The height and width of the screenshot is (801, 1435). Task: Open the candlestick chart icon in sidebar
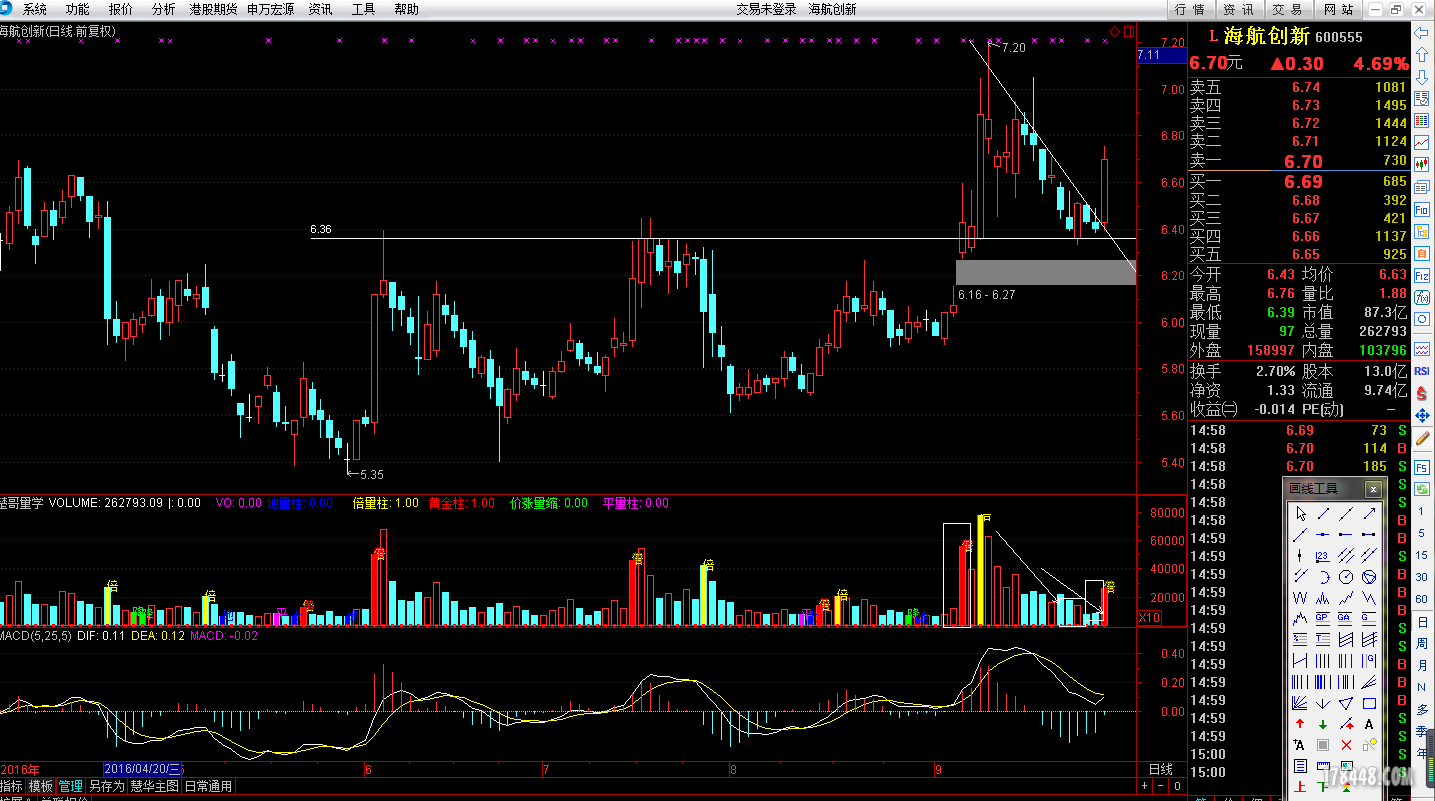tap(1422, 165)
